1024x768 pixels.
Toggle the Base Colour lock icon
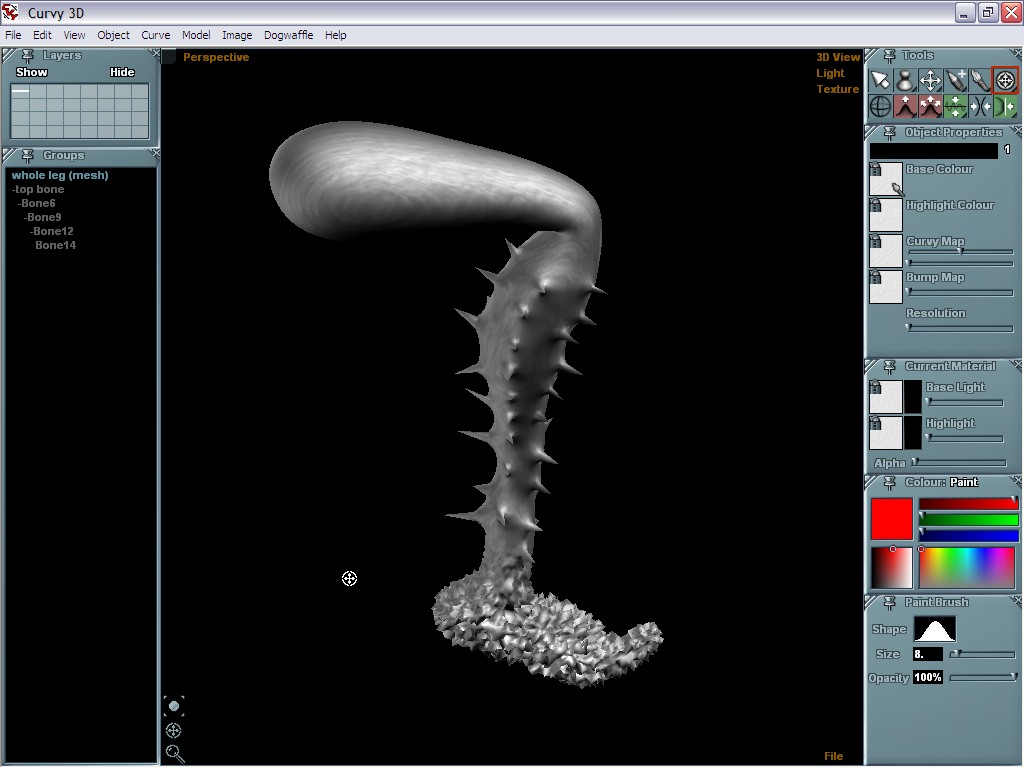click(x=875, y=170)
